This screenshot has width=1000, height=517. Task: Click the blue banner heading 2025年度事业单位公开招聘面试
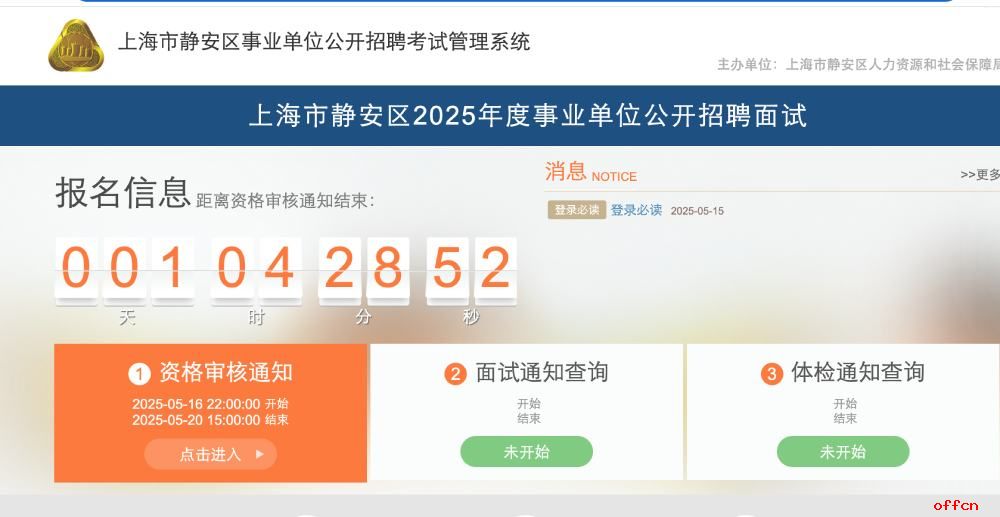(528, 116)
